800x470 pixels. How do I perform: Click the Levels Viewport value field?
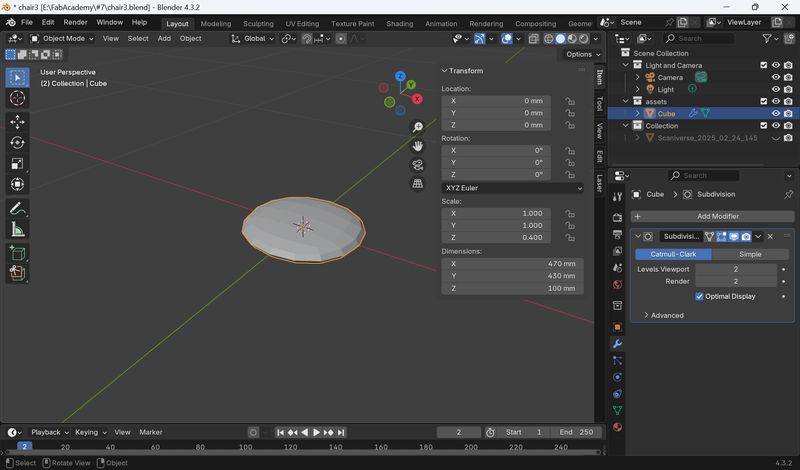click(x=736, y=269)
